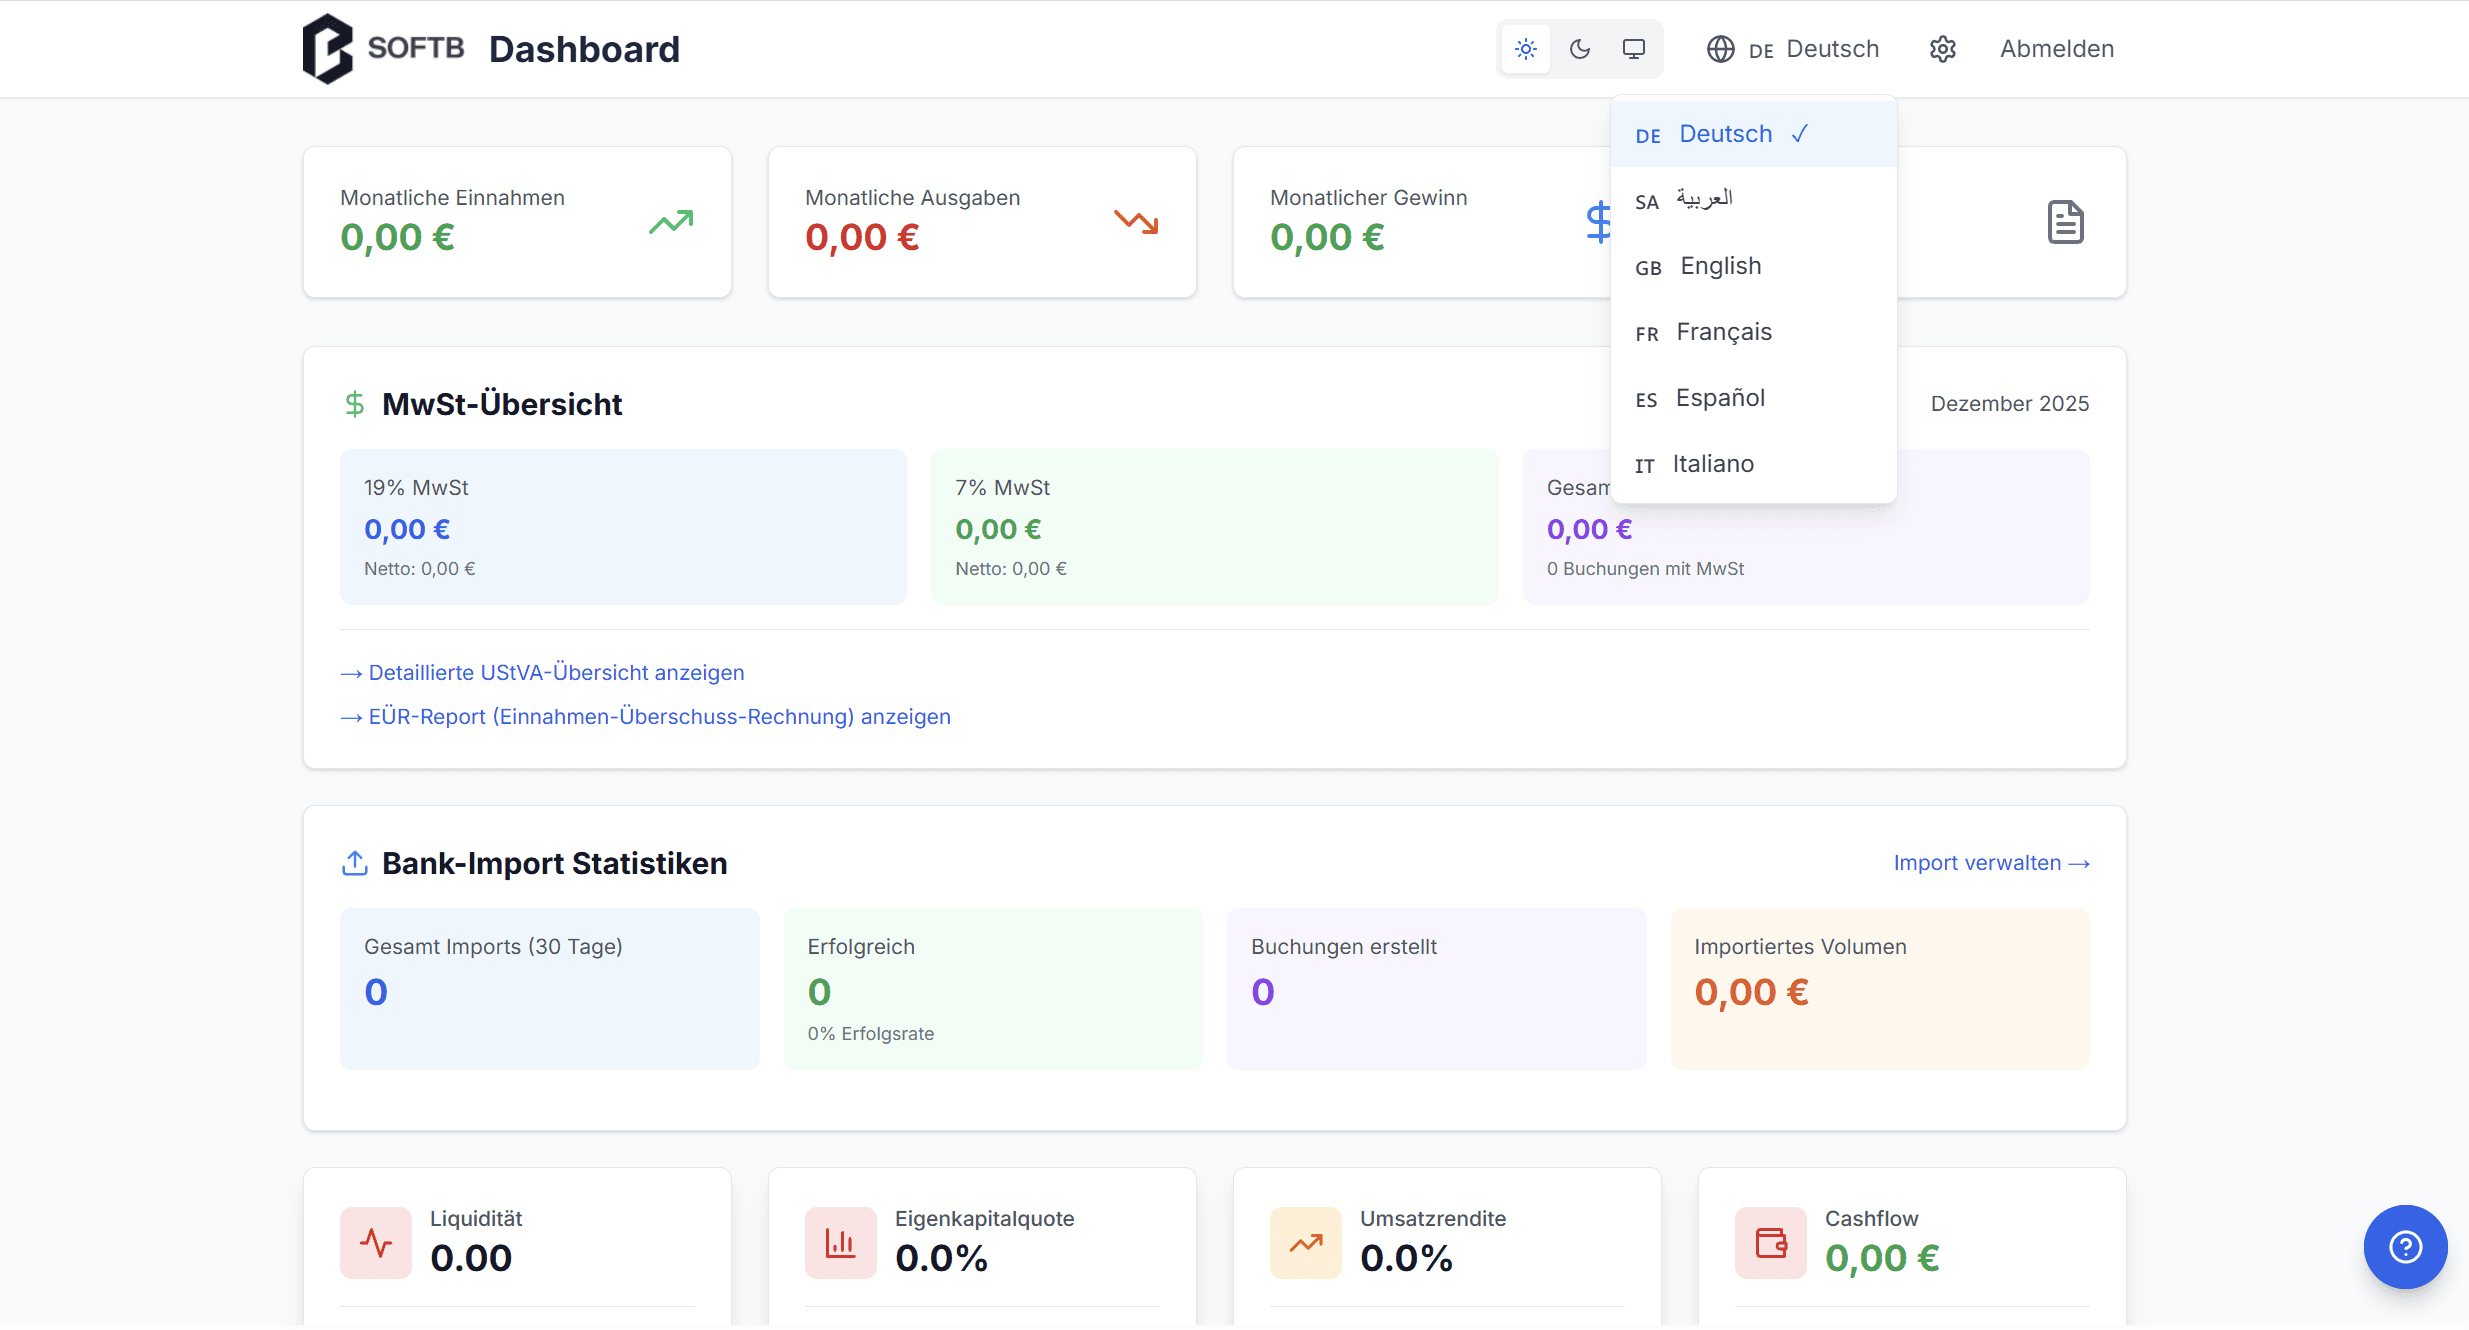
Task: Click the globe language icon
Action: [x=1720, y=49]
